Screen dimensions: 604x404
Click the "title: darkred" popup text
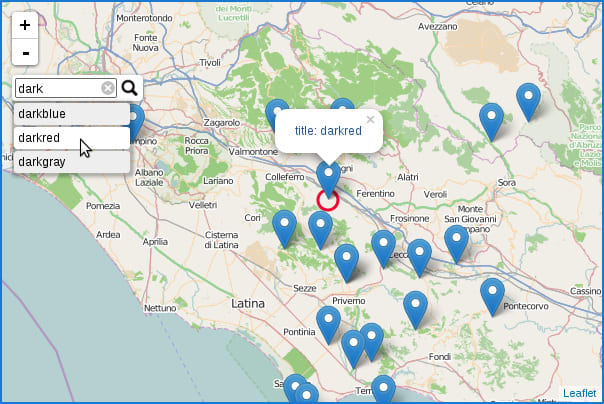coord(328,131)
